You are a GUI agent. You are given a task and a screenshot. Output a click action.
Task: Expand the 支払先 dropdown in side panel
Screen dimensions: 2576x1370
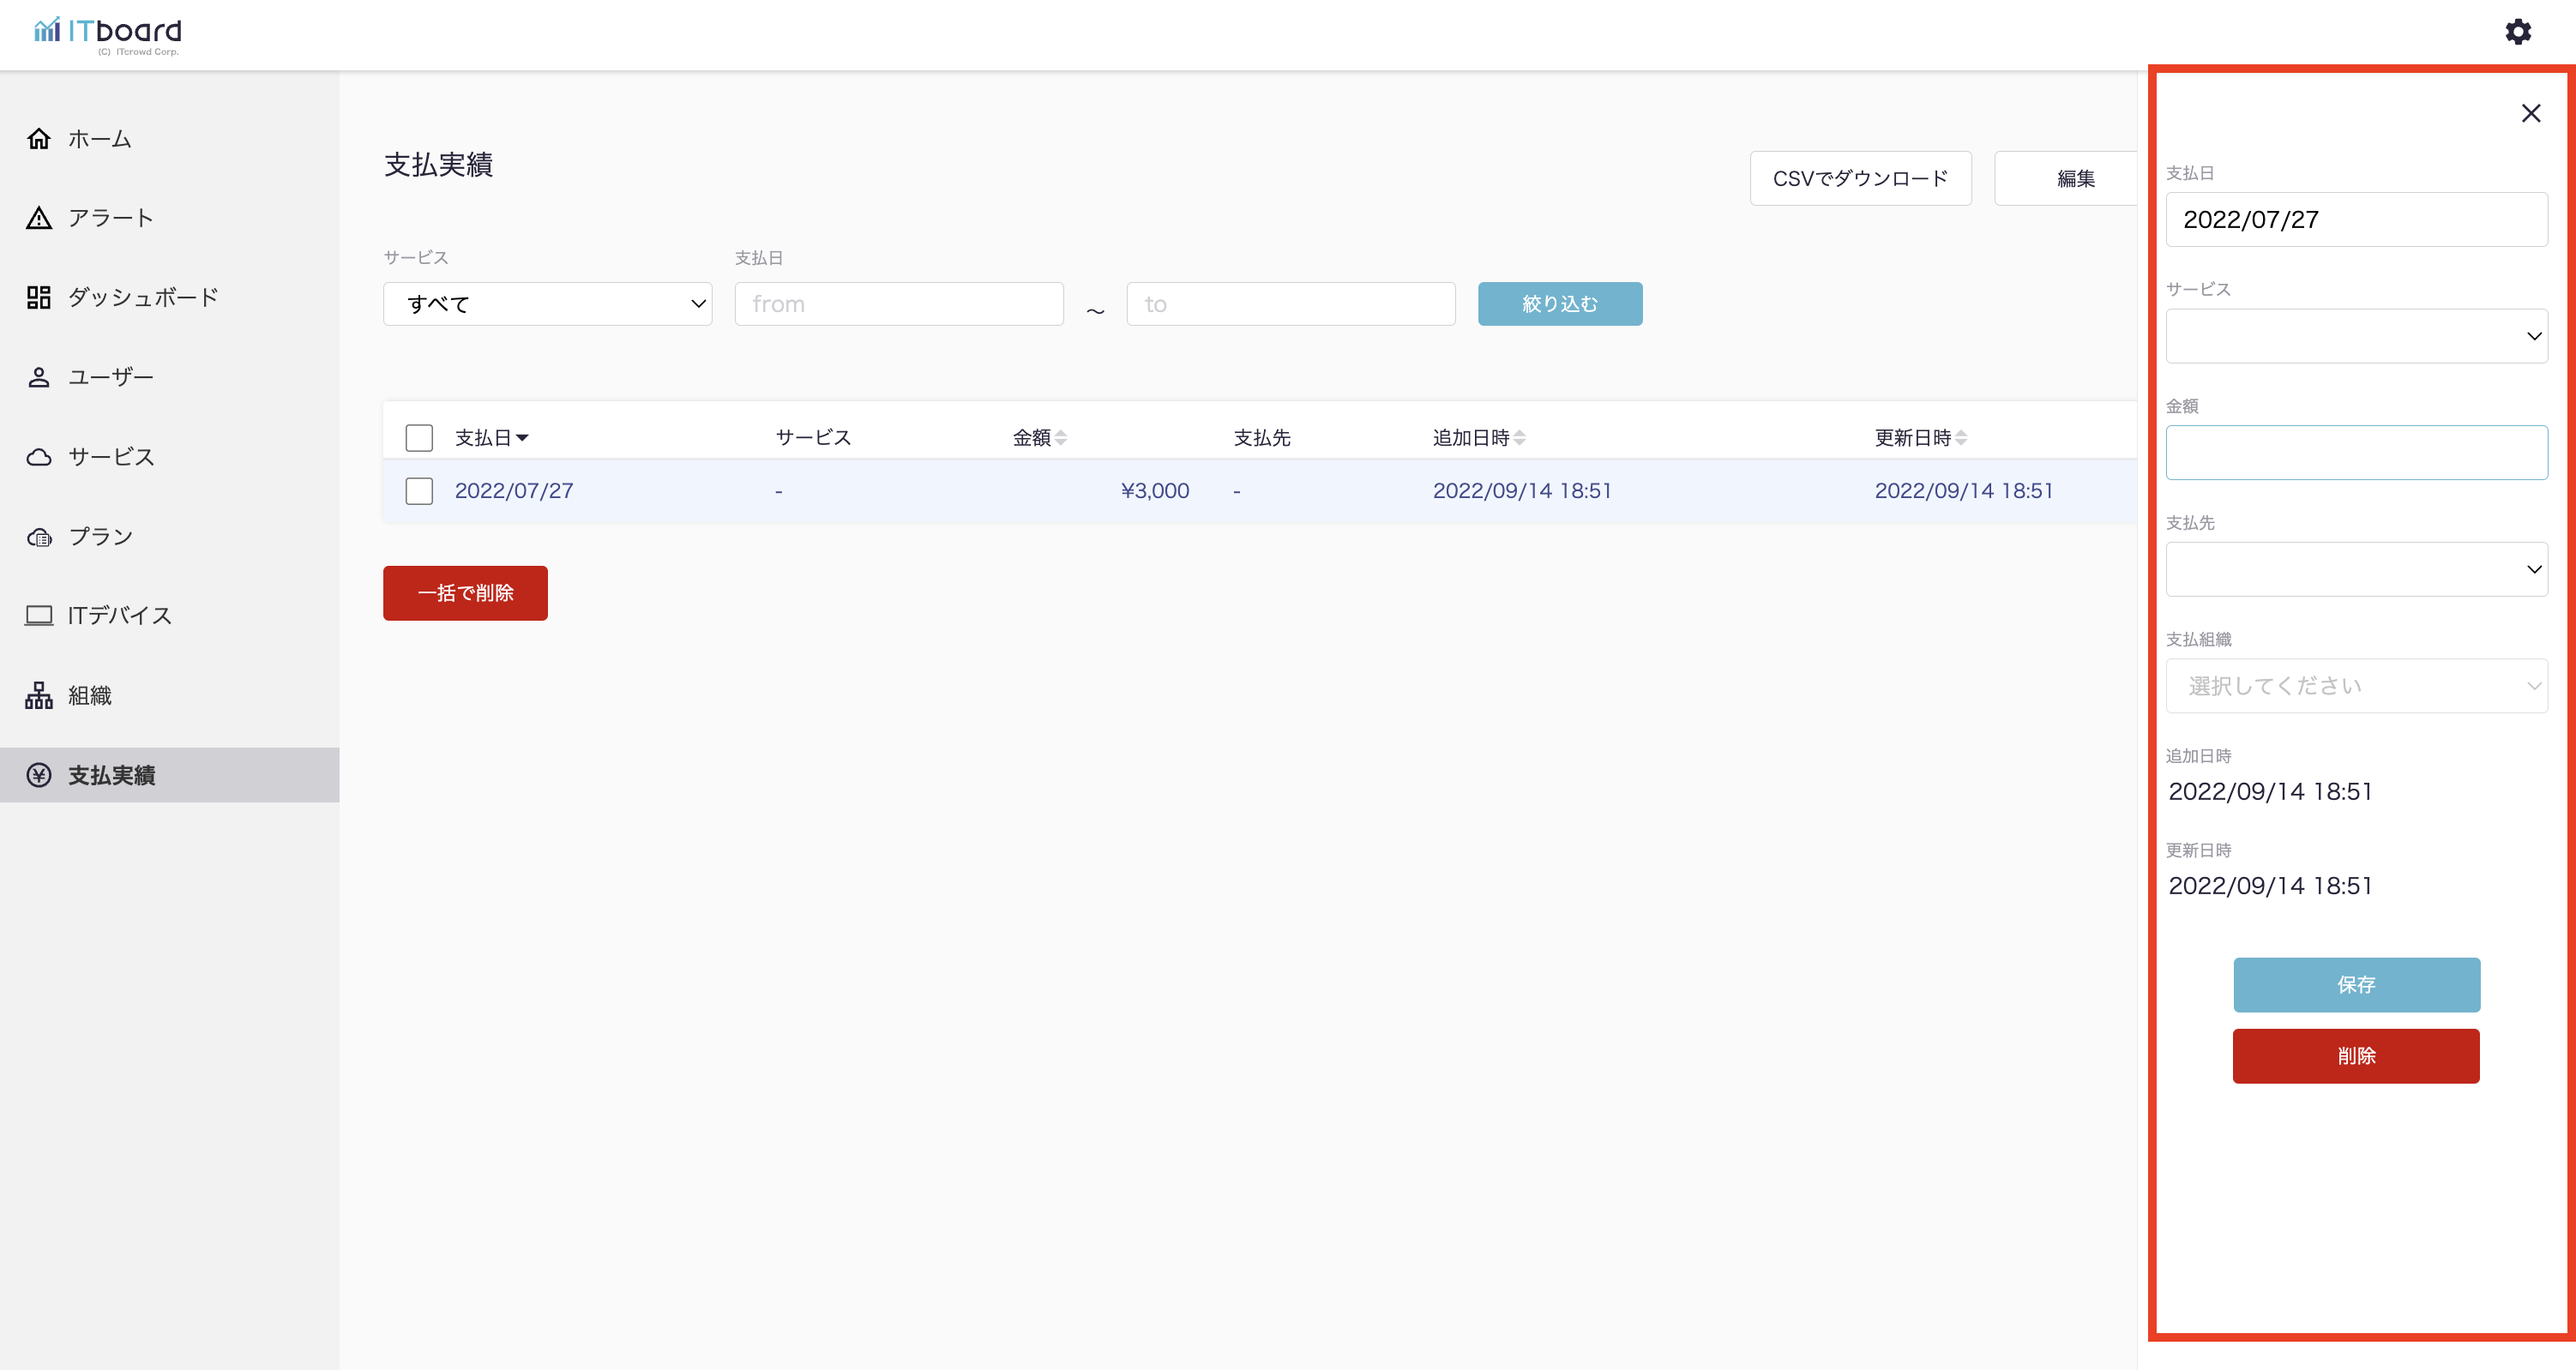click(x=2355, y=569)
